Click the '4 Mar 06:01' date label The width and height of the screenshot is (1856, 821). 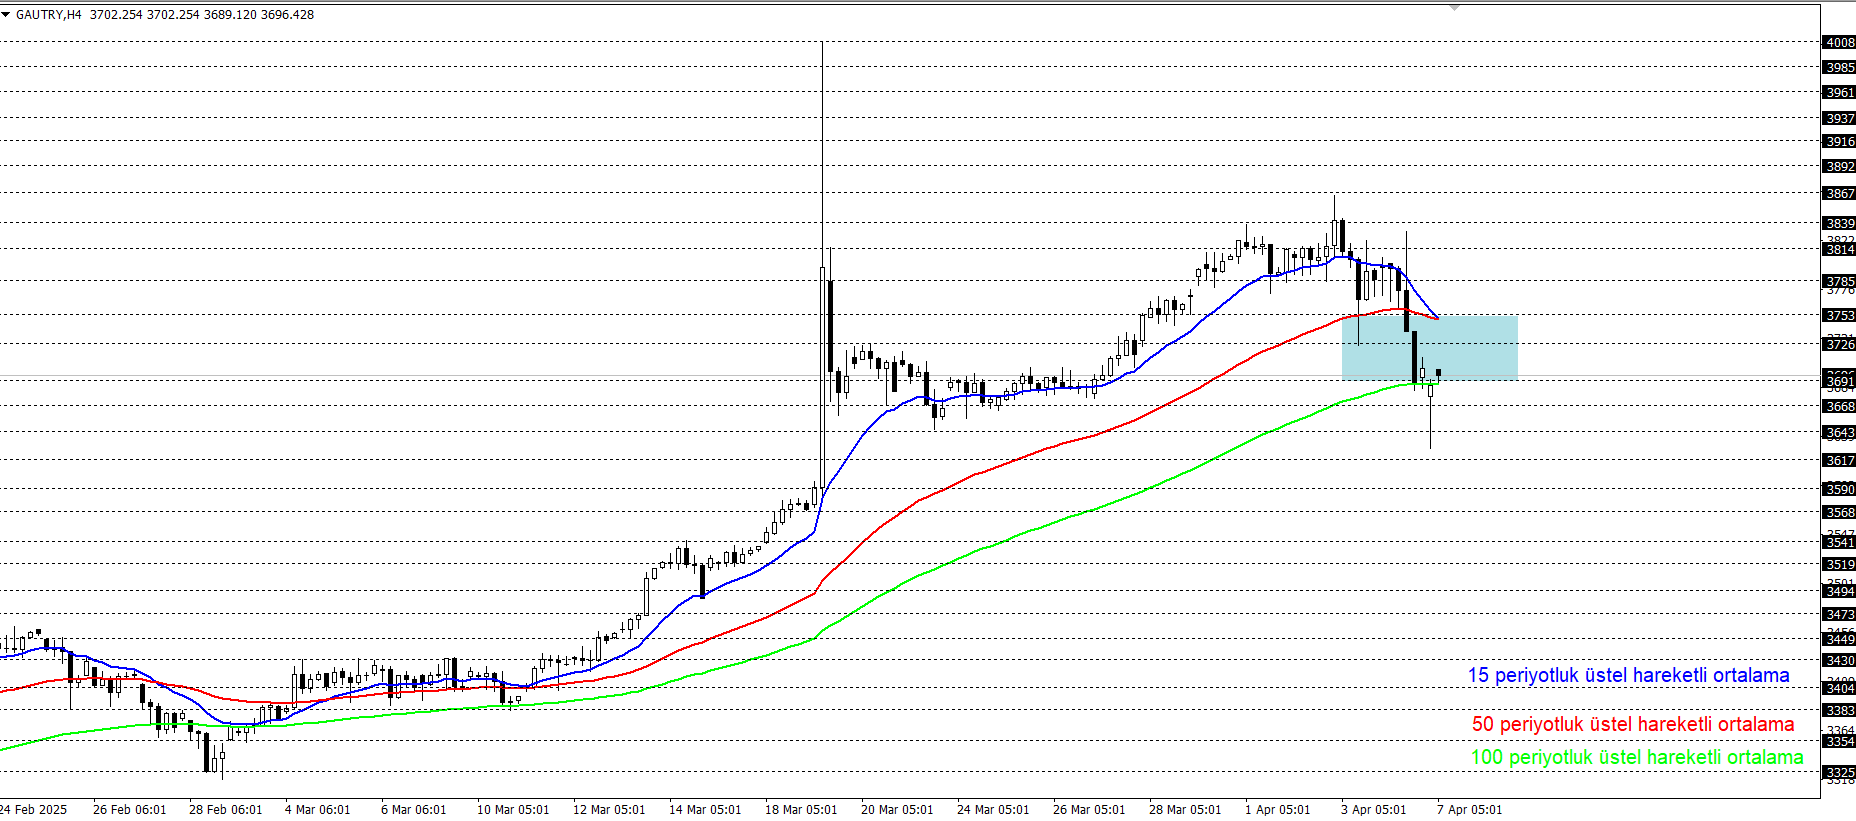(318, 809)
